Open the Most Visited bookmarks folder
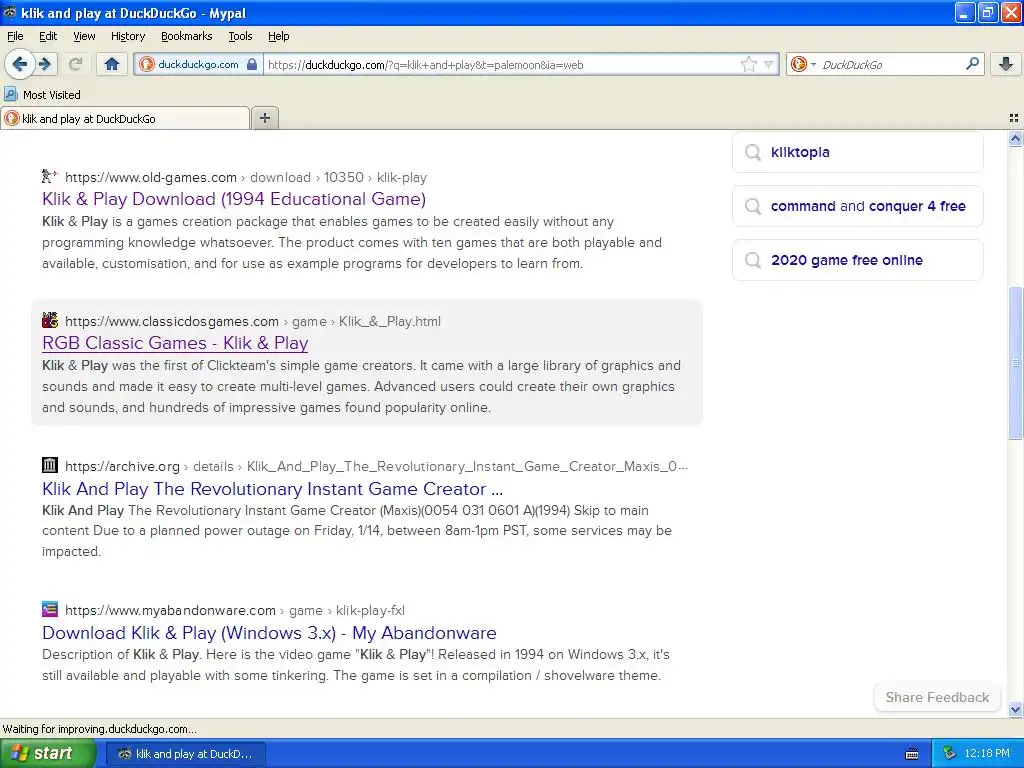 (x=42, y=95)
